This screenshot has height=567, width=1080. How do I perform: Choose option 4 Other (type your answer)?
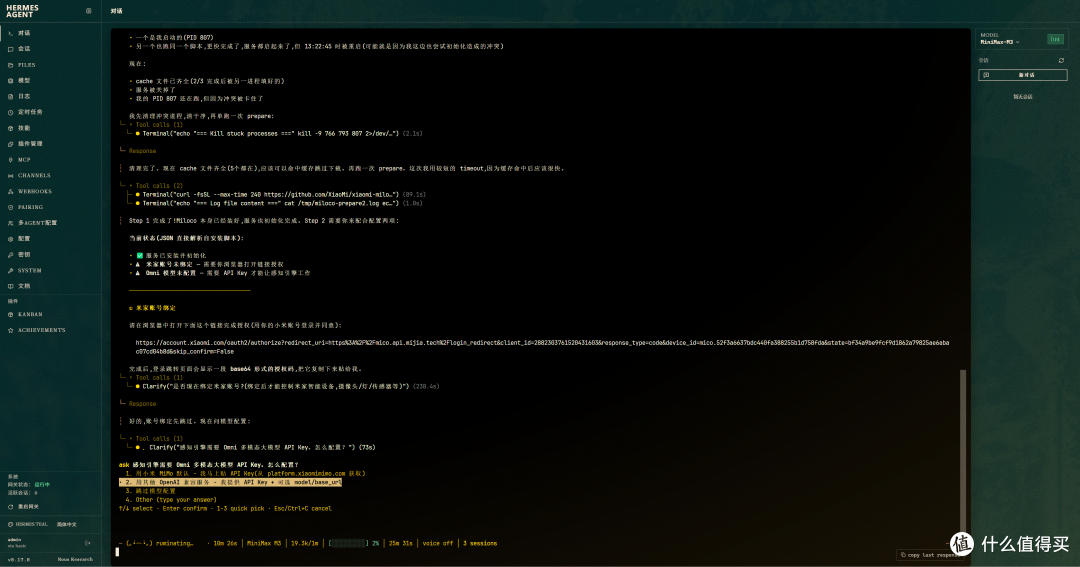pyautogui.click(x=171, y=499)
